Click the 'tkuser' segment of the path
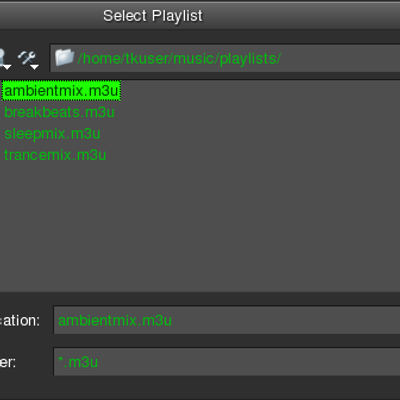Viewport: 400px width, 400px height. coord(147,59)
